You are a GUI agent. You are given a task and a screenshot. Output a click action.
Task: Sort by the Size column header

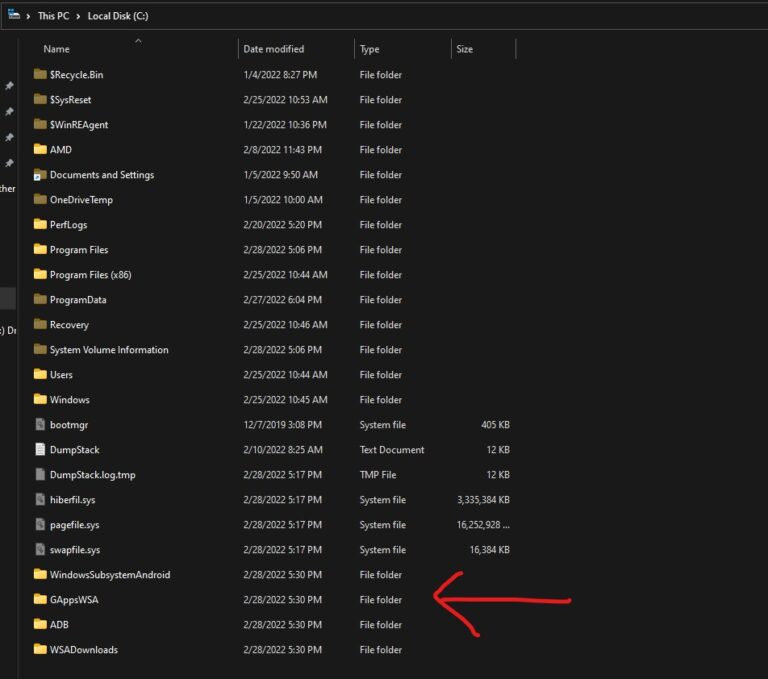point(464,49)
